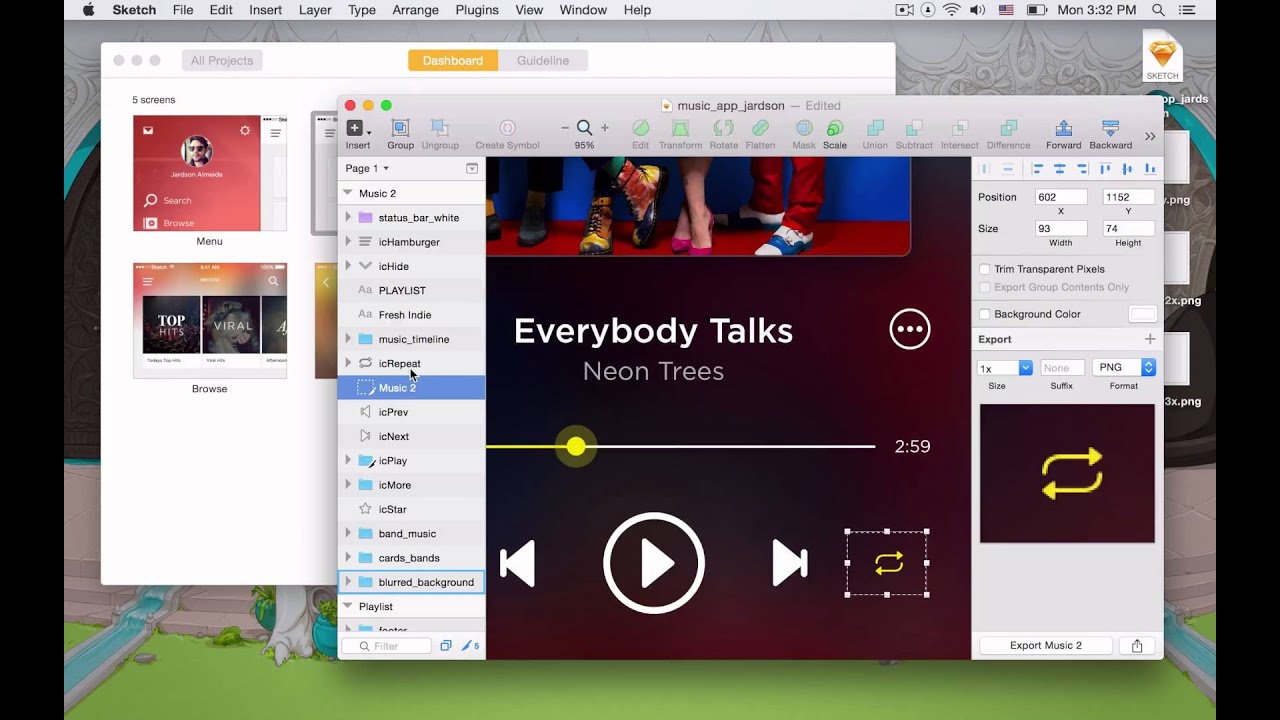Select the Fresh Indie text layer
The width and height of the screenshot is (1280, 720).
pyautogui.click(x=411, y=315)
